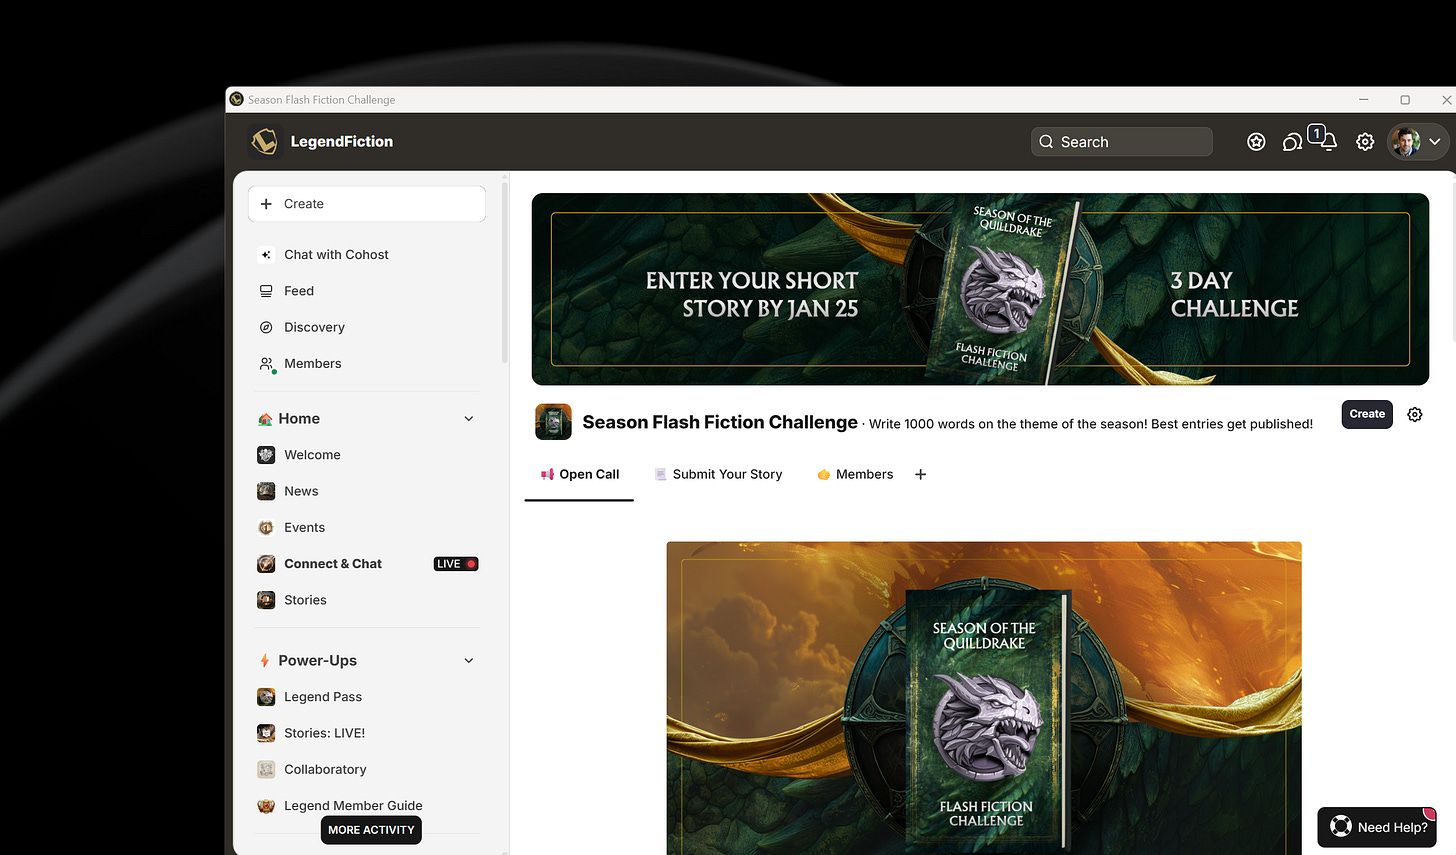
Task: Click the sidebar vertical scrollbar
Action: tap(505, 270)
